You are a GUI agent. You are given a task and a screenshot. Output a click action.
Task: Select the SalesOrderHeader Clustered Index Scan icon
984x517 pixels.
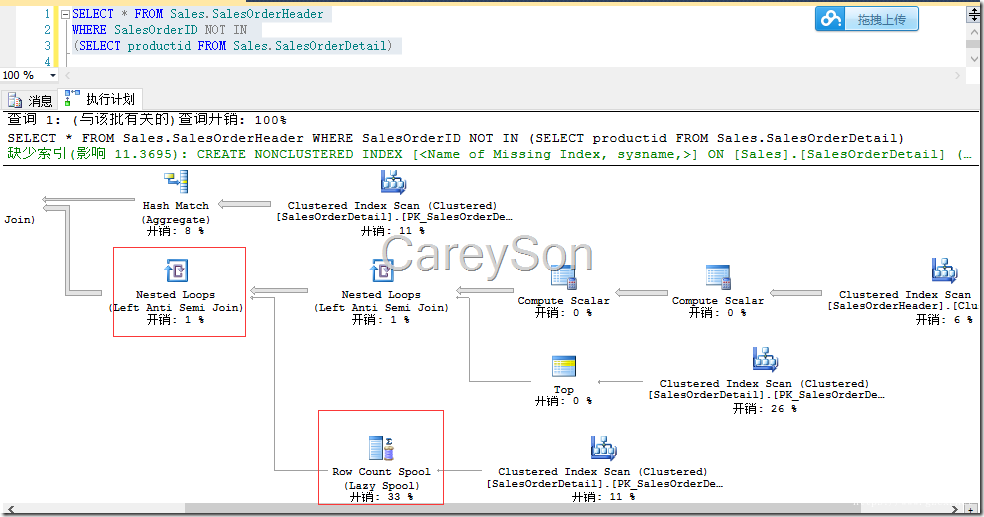(x=944, y=270)
